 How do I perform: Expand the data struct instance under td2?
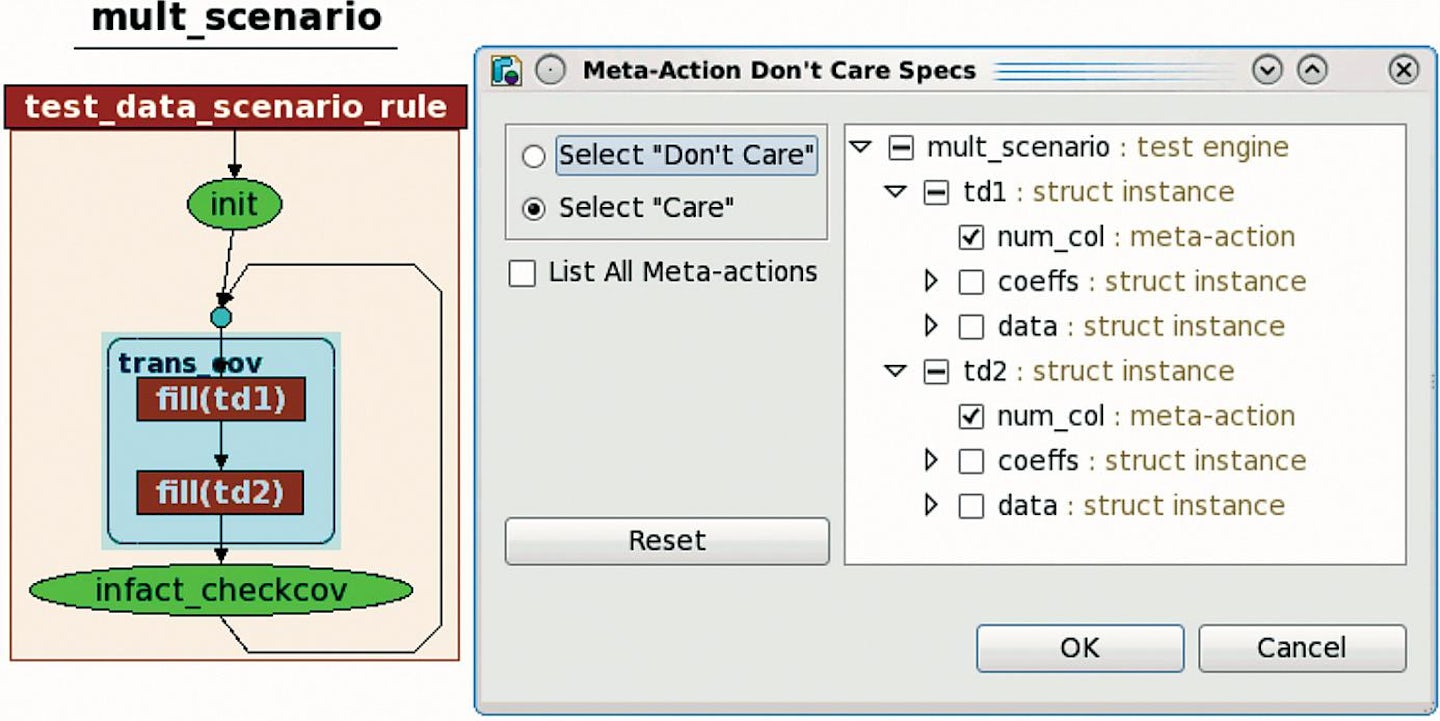tap(932, 505)
